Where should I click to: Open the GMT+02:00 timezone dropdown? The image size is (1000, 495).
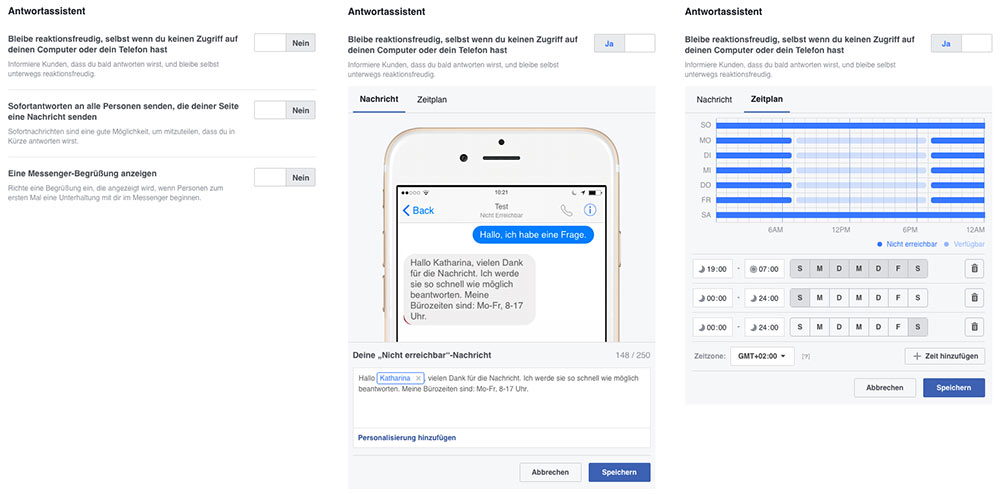coord(762,357)
